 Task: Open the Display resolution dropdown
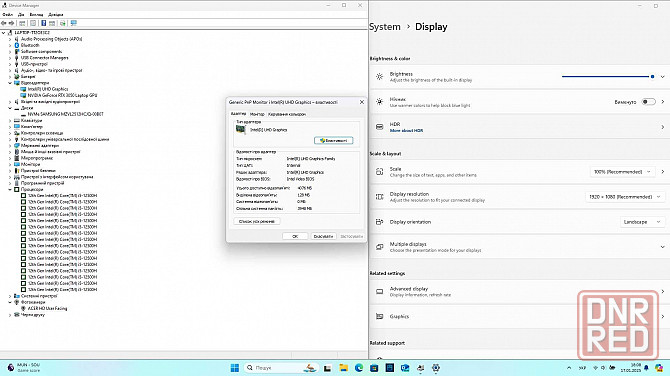pyautogui.click(x=624, y=197)
